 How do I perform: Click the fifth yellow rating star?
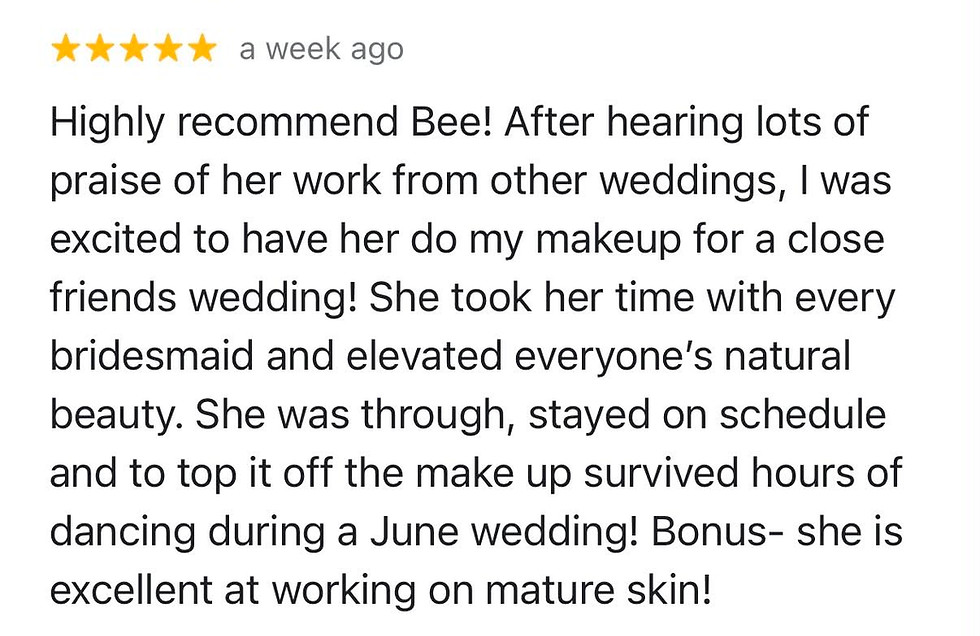(x=202, y=49)
